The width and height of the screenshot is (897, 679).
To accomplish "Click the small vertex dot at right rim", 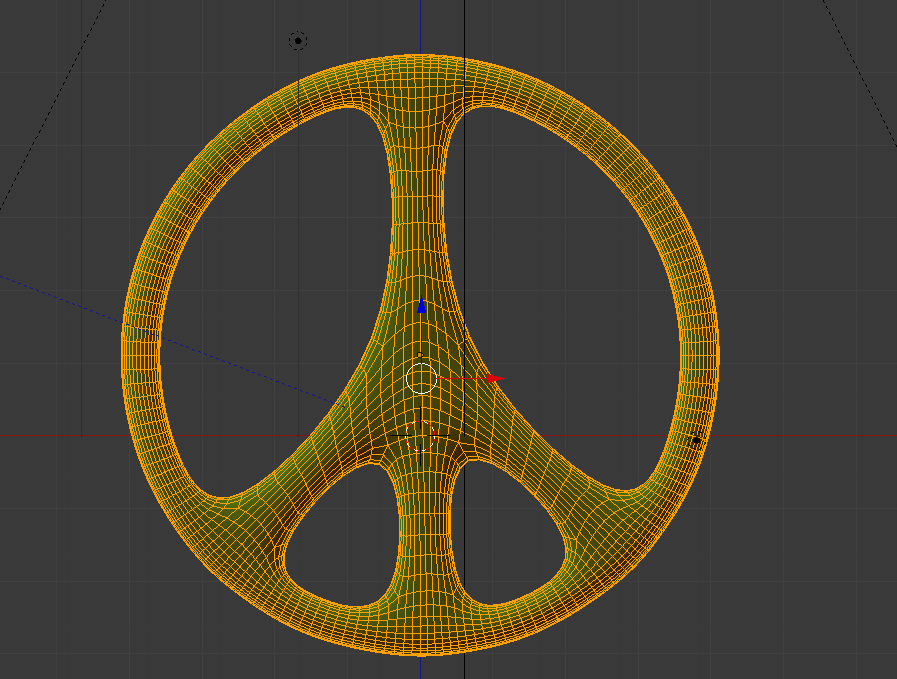I will 695,439.
